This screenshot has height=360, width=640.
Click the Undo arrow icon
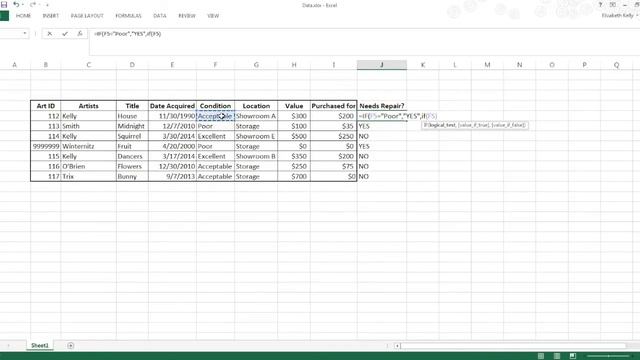coord(16,4)
